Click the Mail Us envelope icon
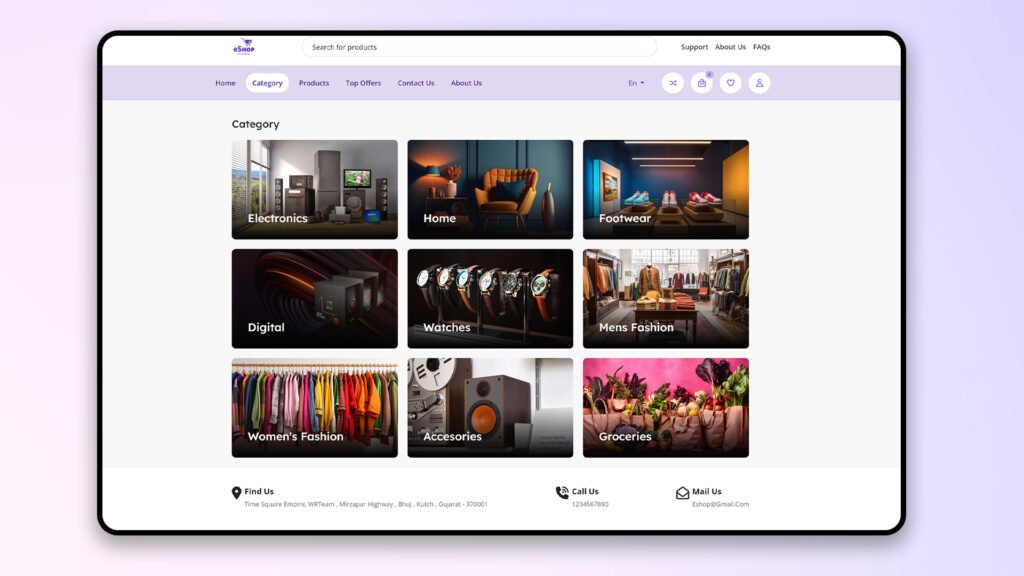This screenshot has width=1024, height=576. tap(682, 492)
